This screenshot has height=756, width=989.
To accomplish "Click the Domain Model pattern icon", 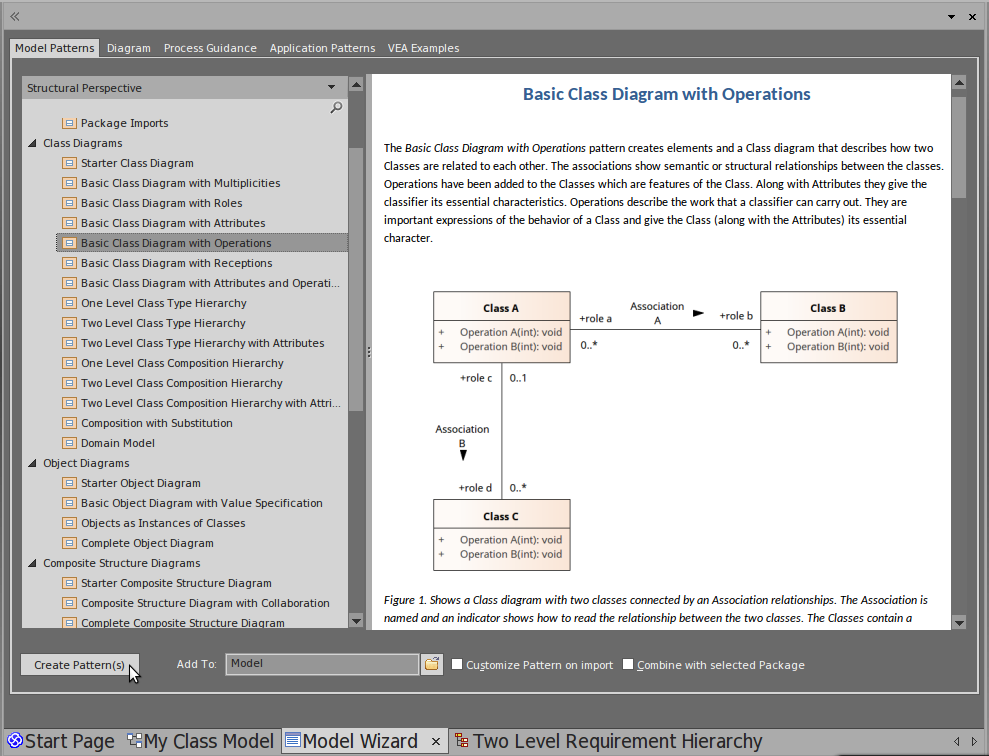I will 69,443.
